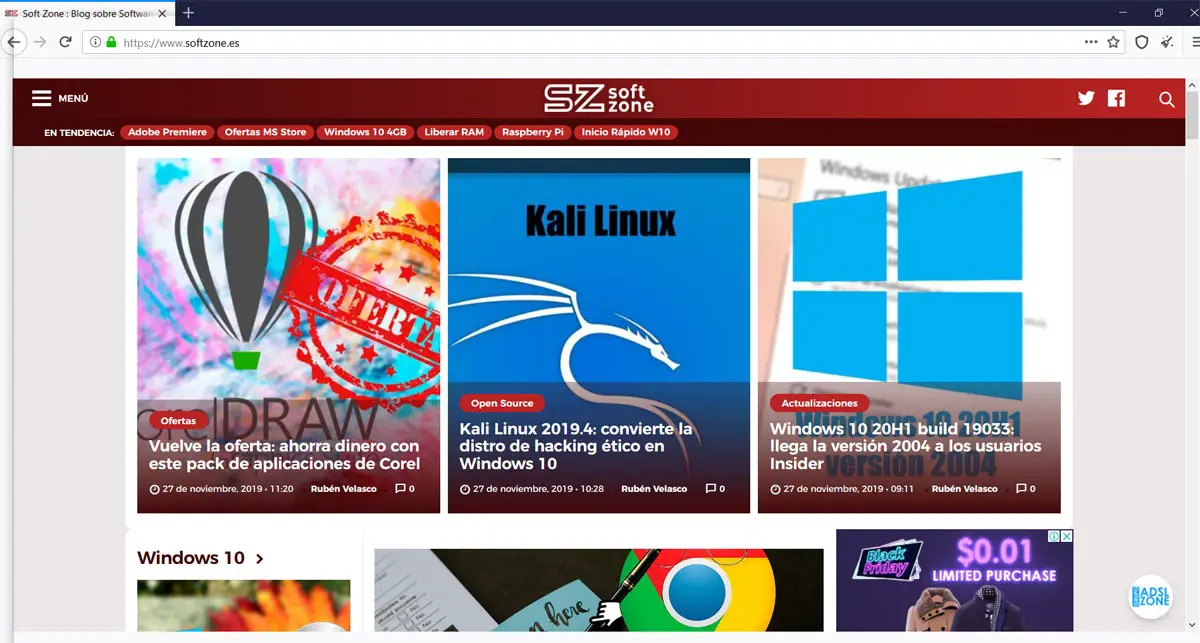This screenshot has width=1200, height=643.
Task: Click the Ofertas category badge
Action: pyautogui.click(x=179, y=421)
